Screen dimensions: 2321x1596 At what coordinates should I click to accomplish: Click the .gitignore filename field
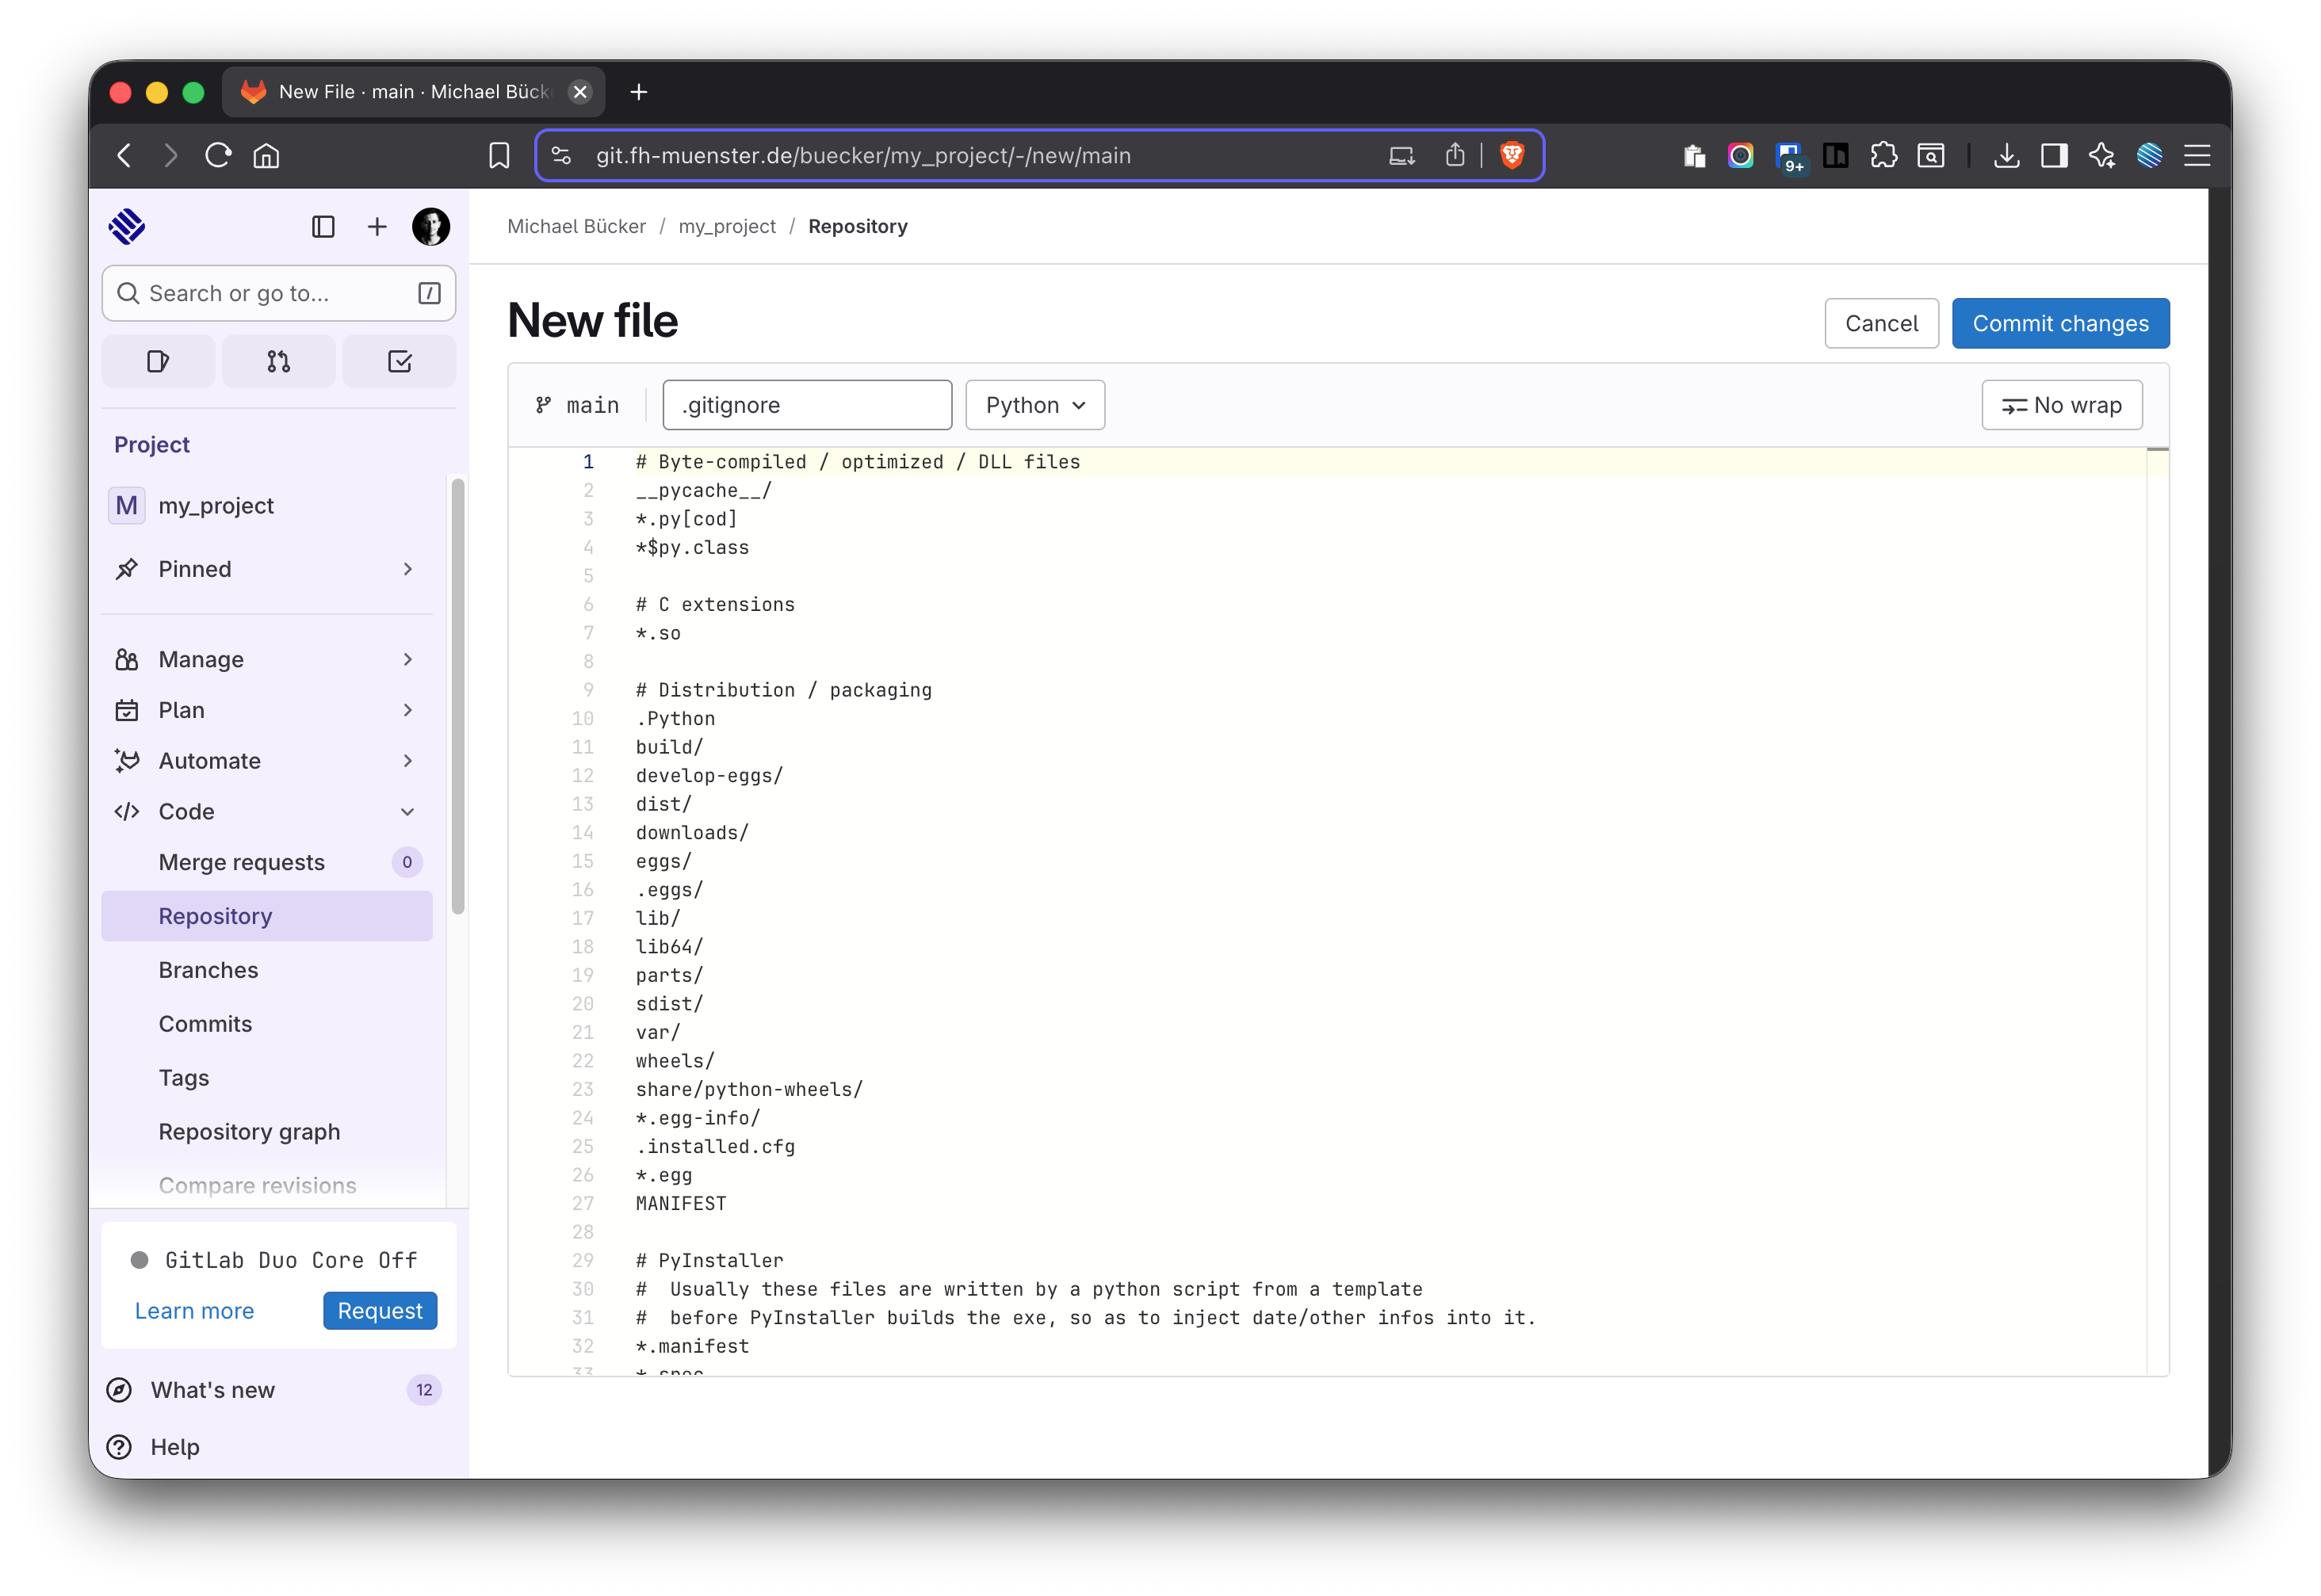click(807, 405)
